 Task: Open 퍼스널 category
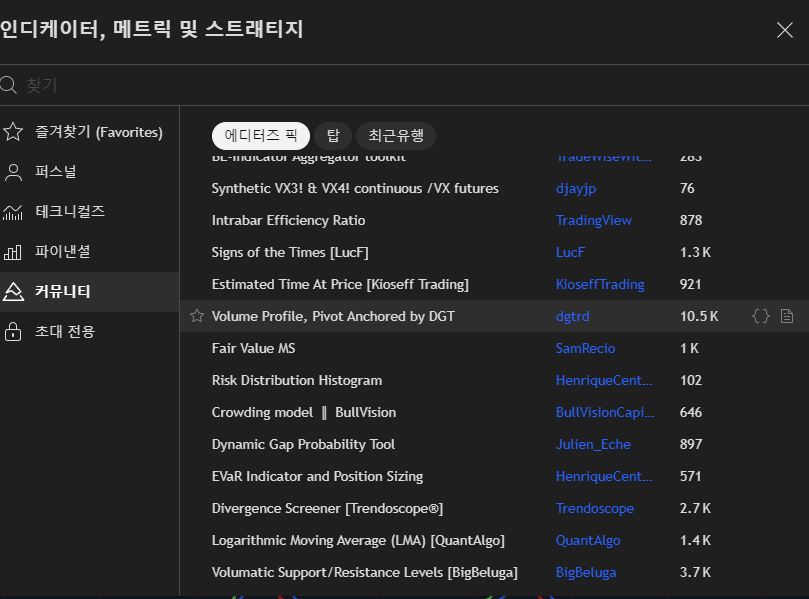(90, 172)
